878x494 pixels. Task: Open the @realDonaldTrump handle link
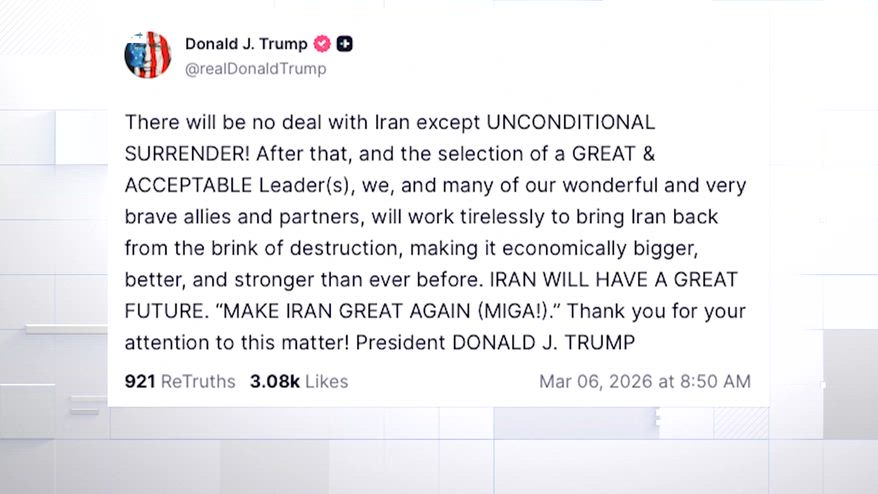click(x=255, y=69)
